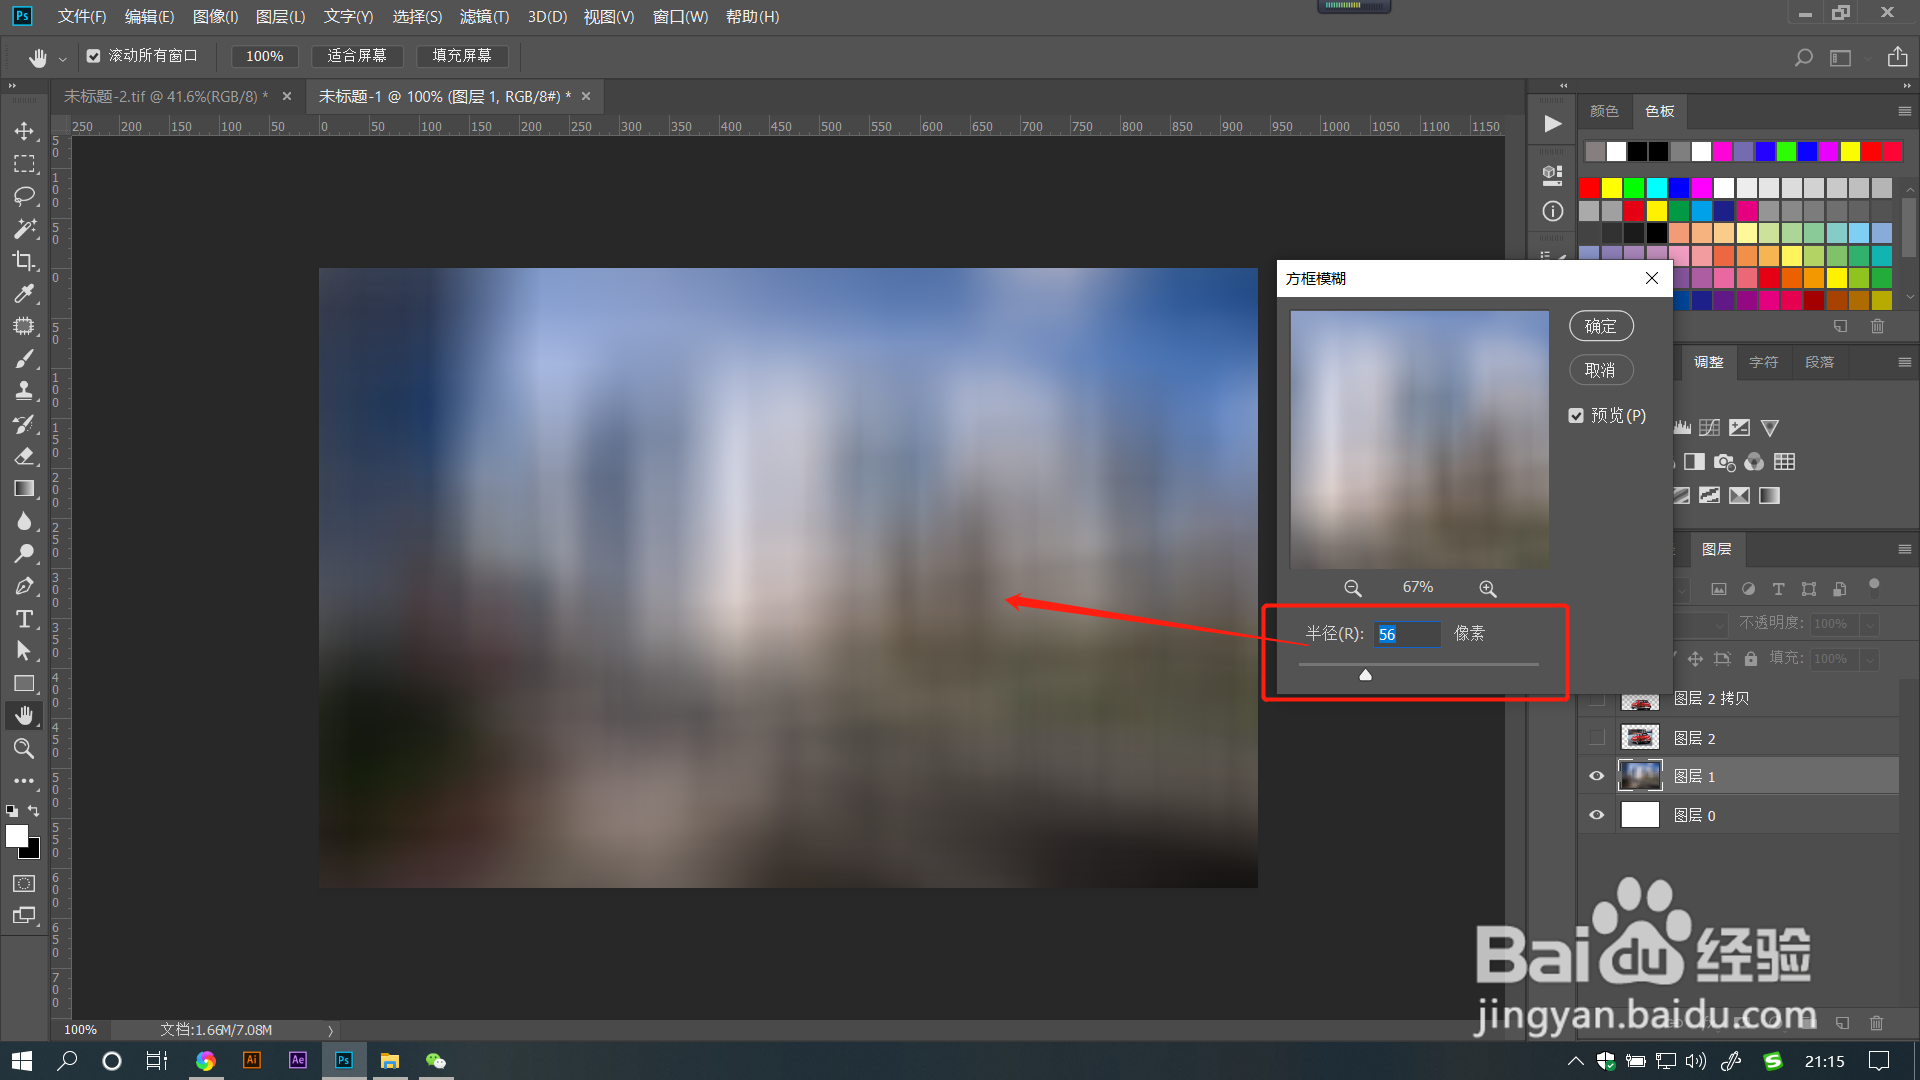
Task: Click the radius value input field
Action: [x=1406, y=634]
